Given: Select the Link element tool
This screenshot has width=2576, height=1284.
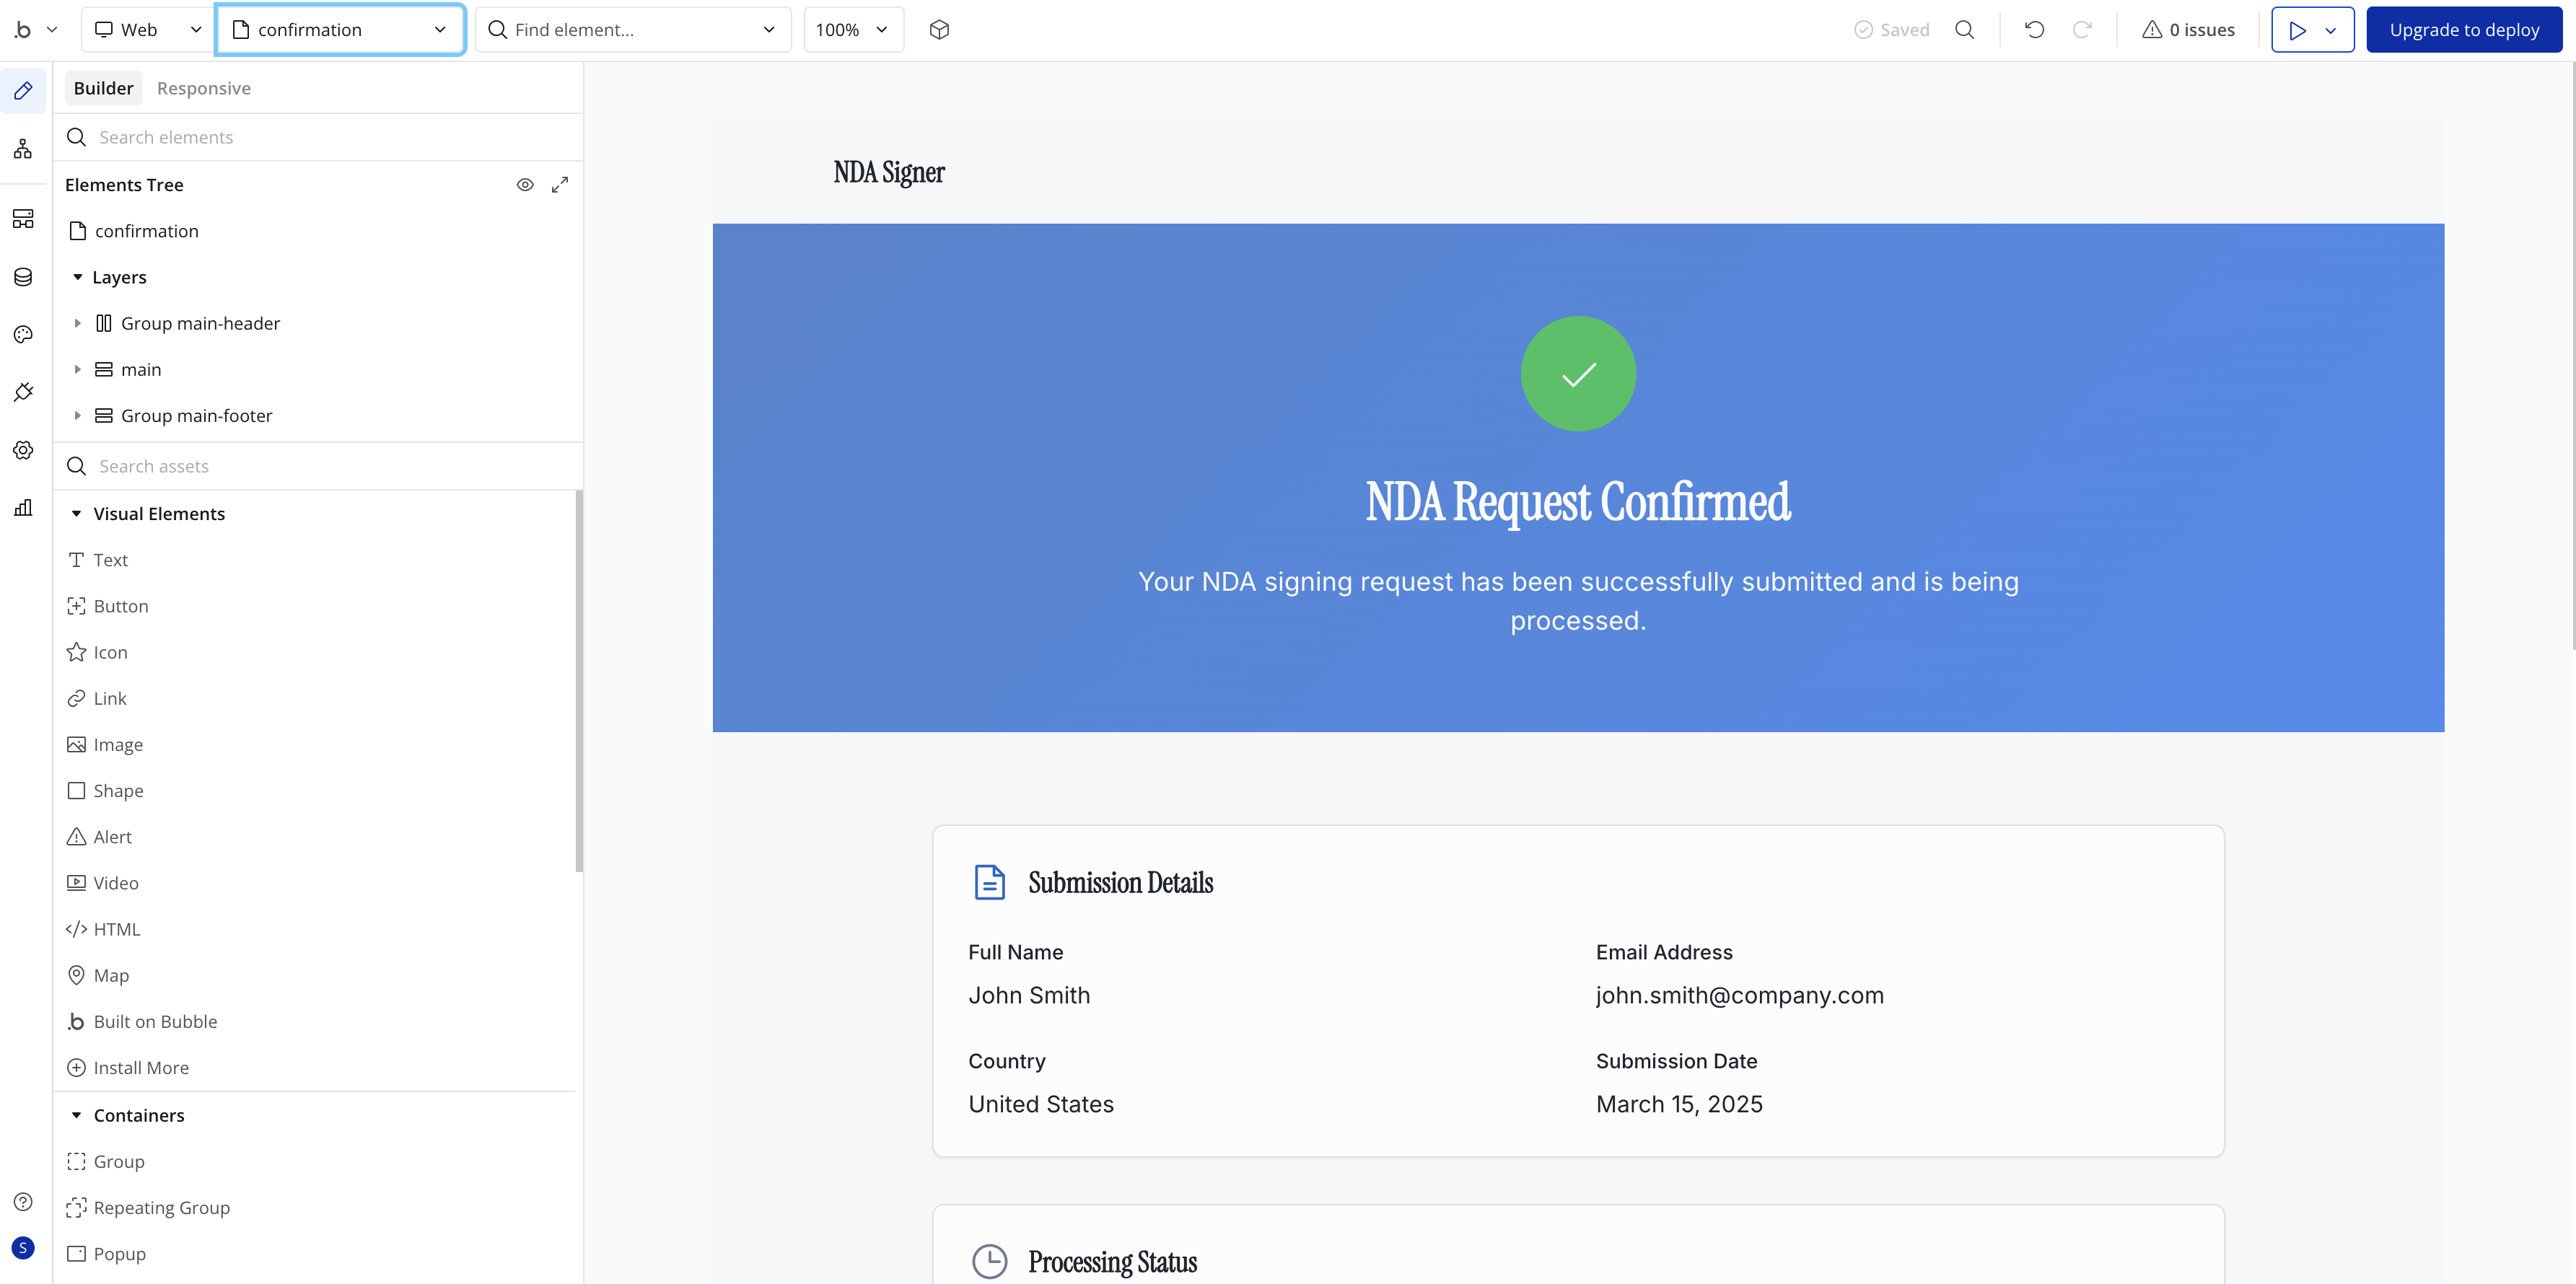Looking at the screenshot, I should click(x=96, y=698).
